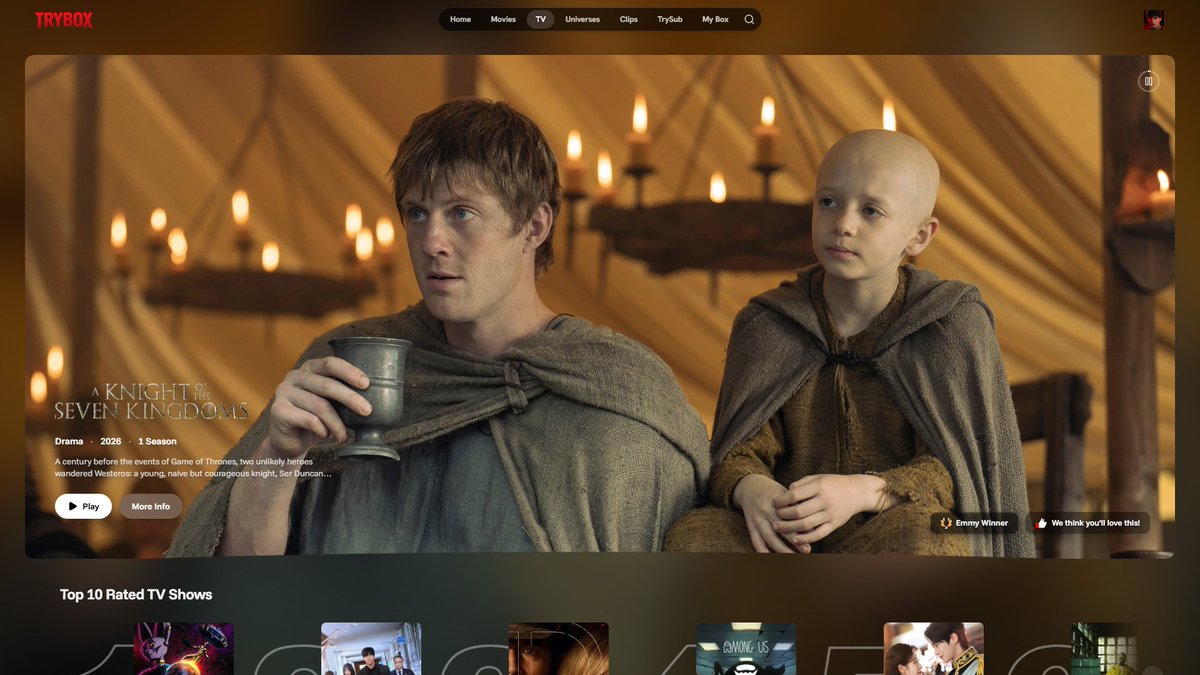
Task: Open the Home tab
Action: tap(460, 19)
